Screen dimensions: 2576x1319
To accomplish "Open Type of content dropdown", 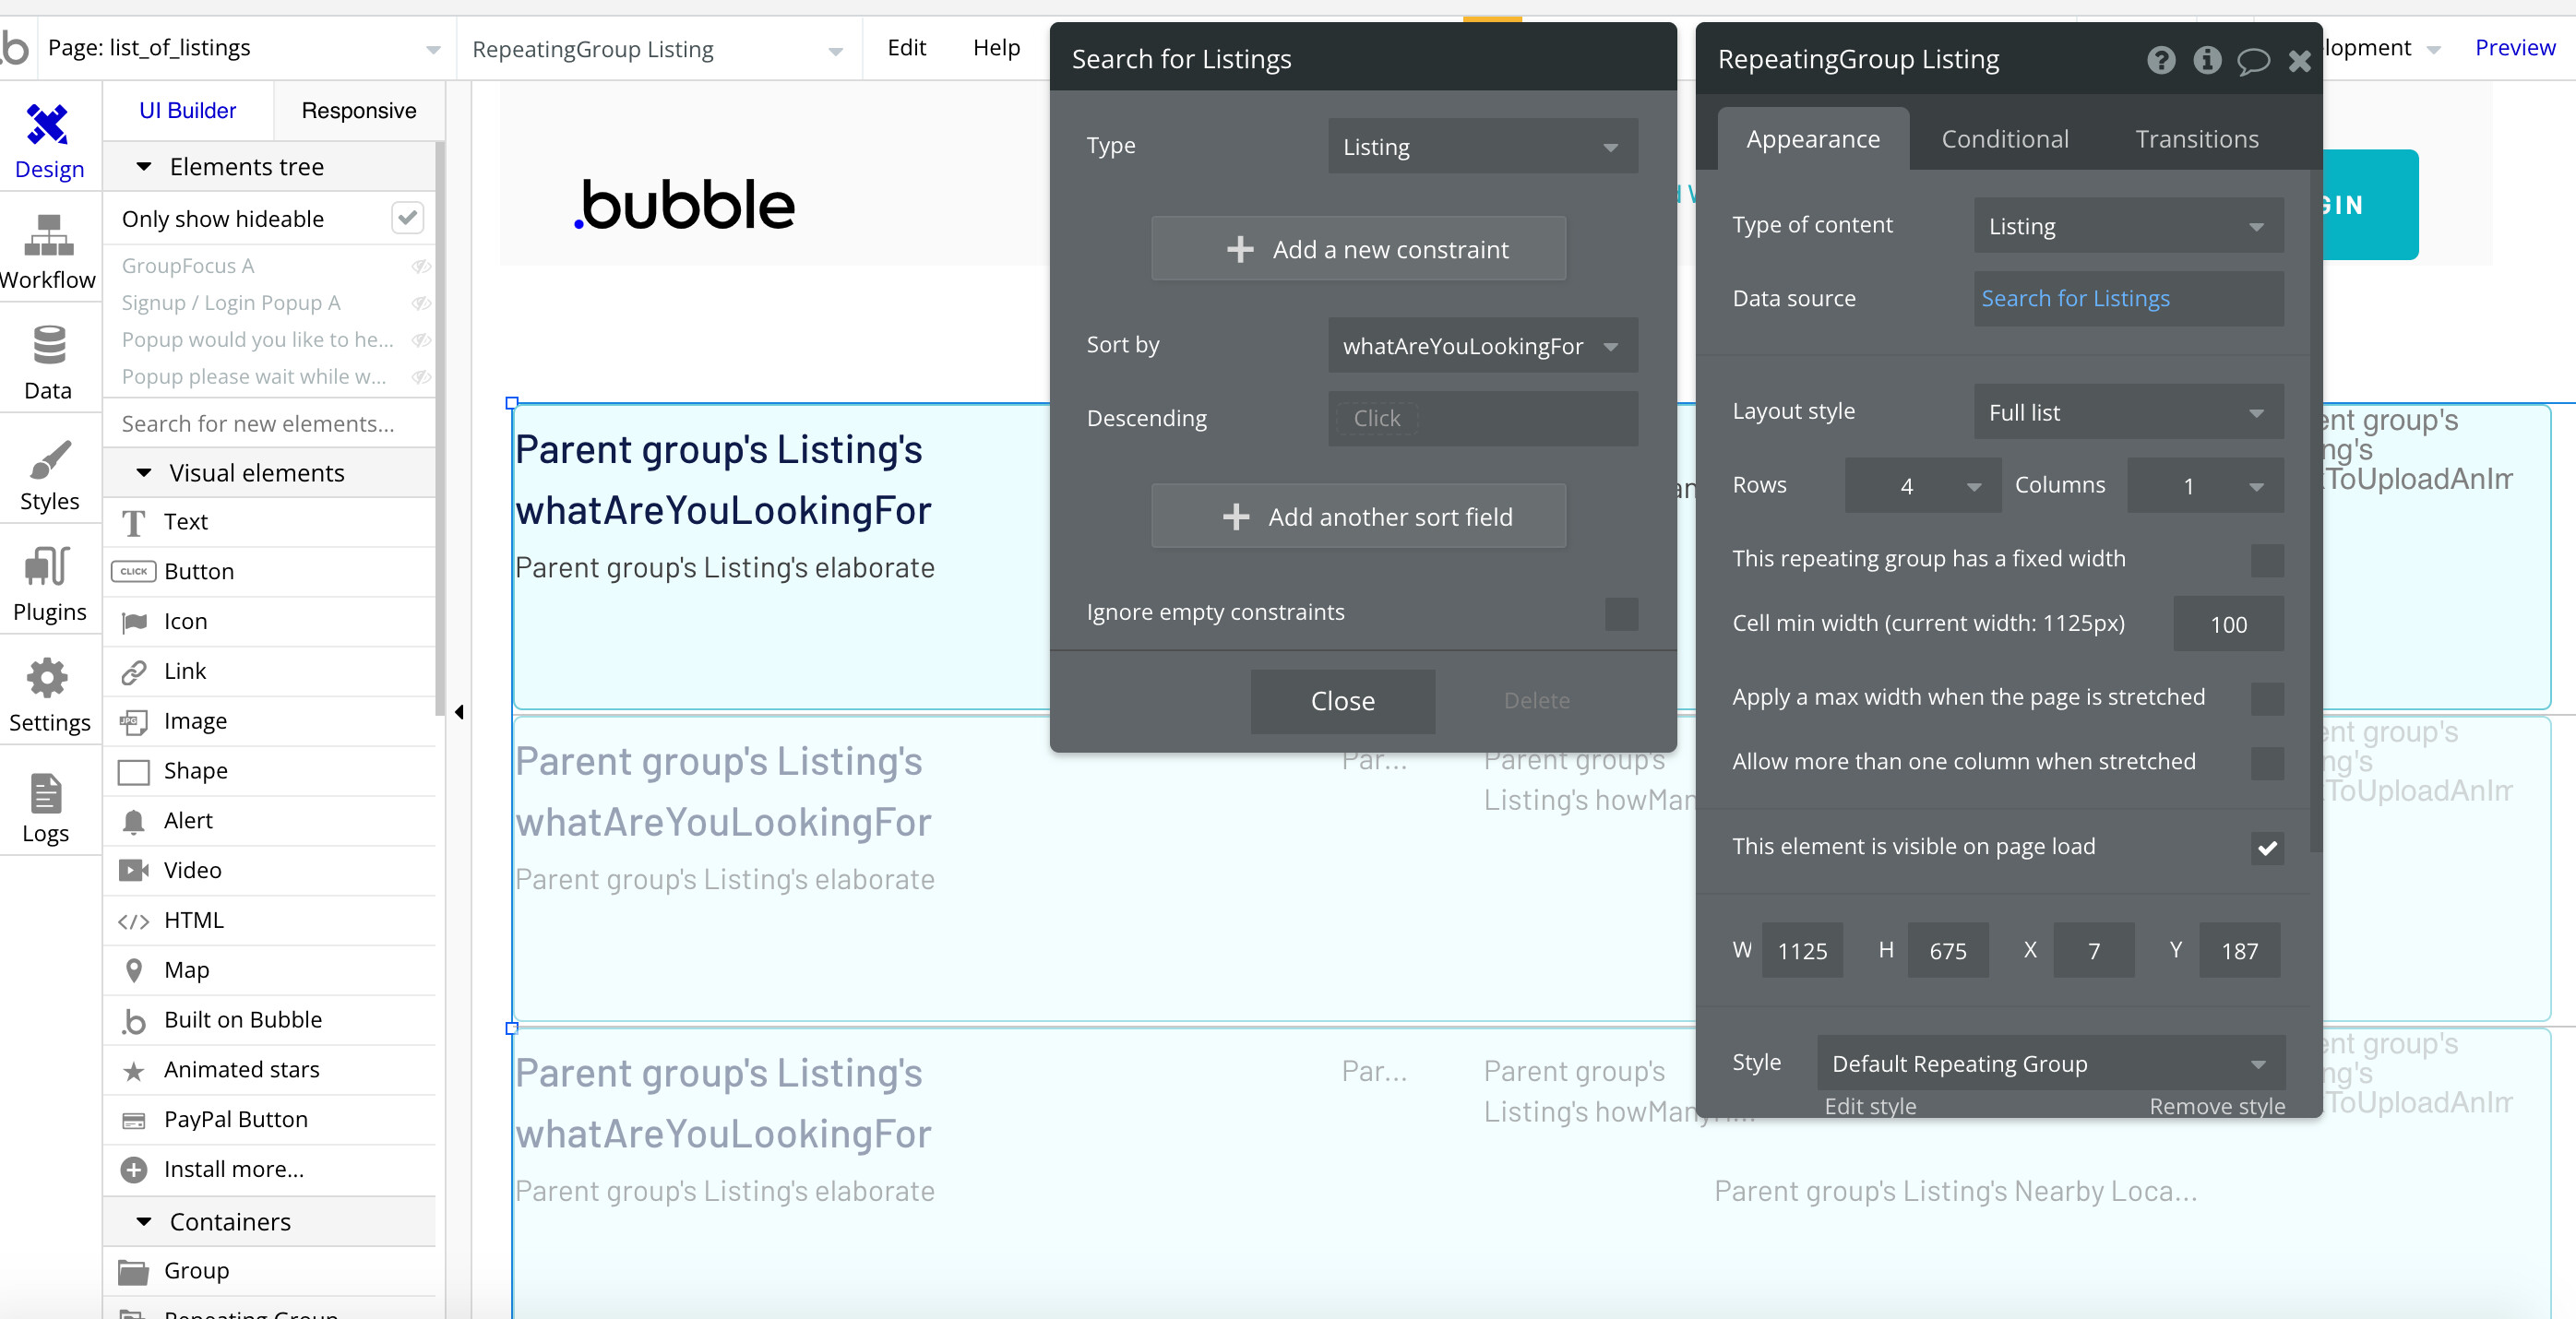I will [x=2128, y=226].
